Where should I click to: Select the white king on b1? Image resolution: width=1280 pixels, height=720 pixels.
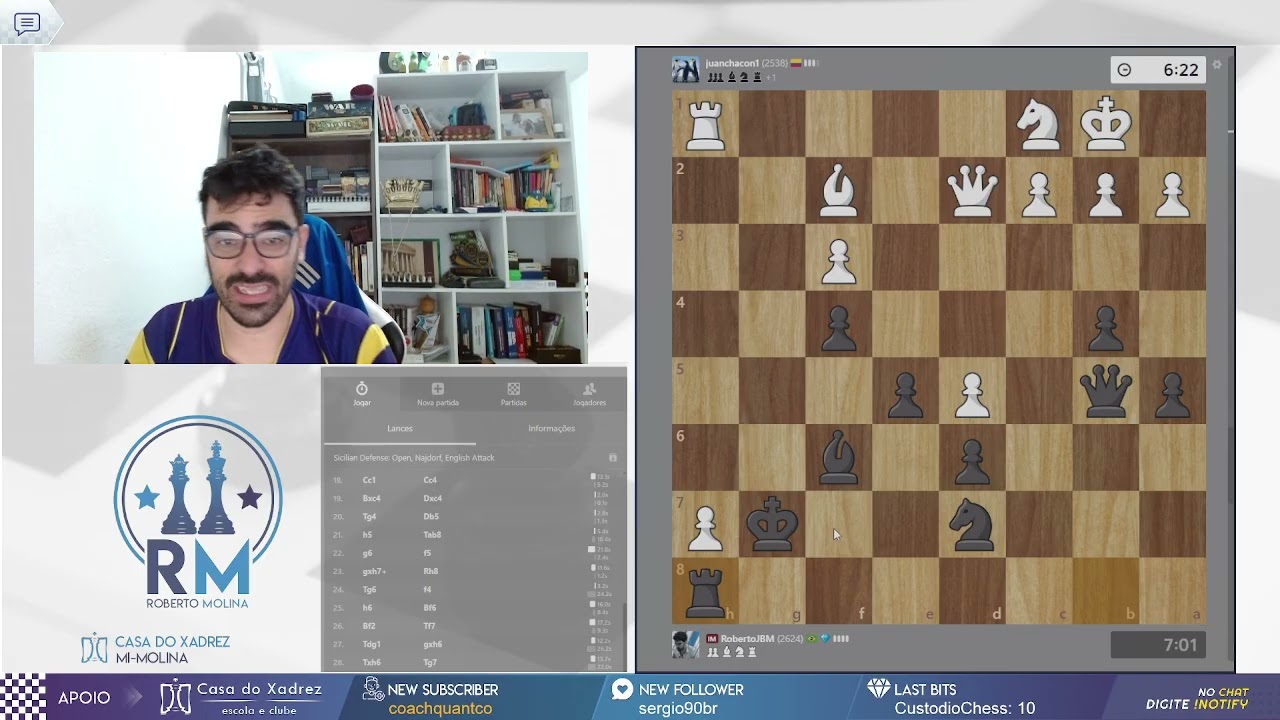click(x=1105, y=124)
